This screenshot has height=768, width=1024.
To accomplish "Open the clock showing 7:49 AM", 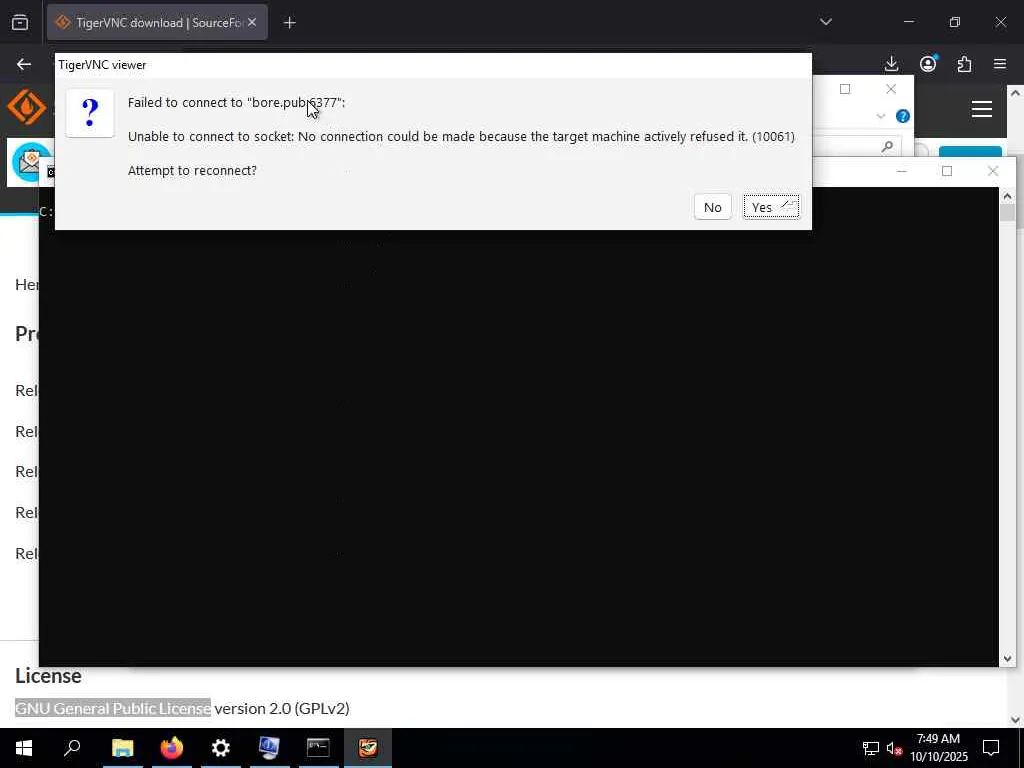I will coord(938,748).
